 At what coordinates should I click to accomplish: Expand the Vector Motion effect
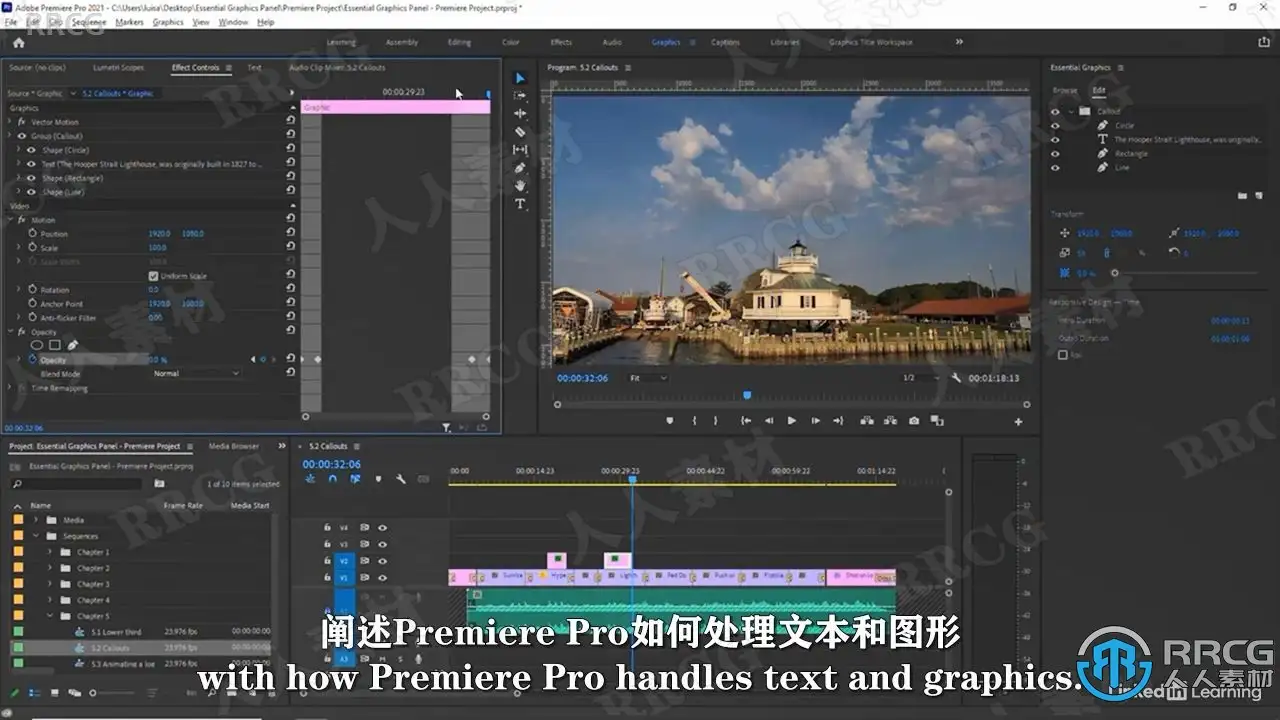tap(9, 122)
